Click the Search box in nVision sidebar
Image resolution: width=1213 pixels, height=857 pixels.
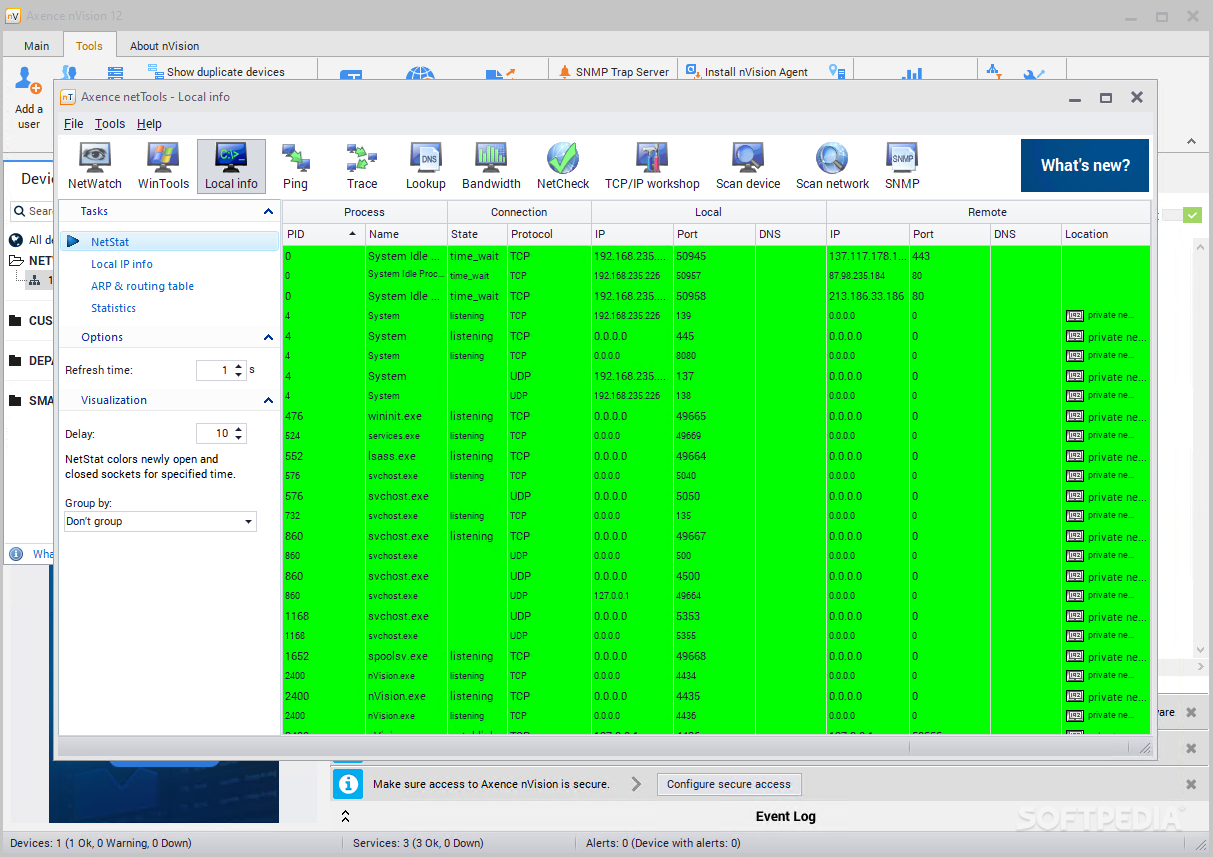(32, 211)
